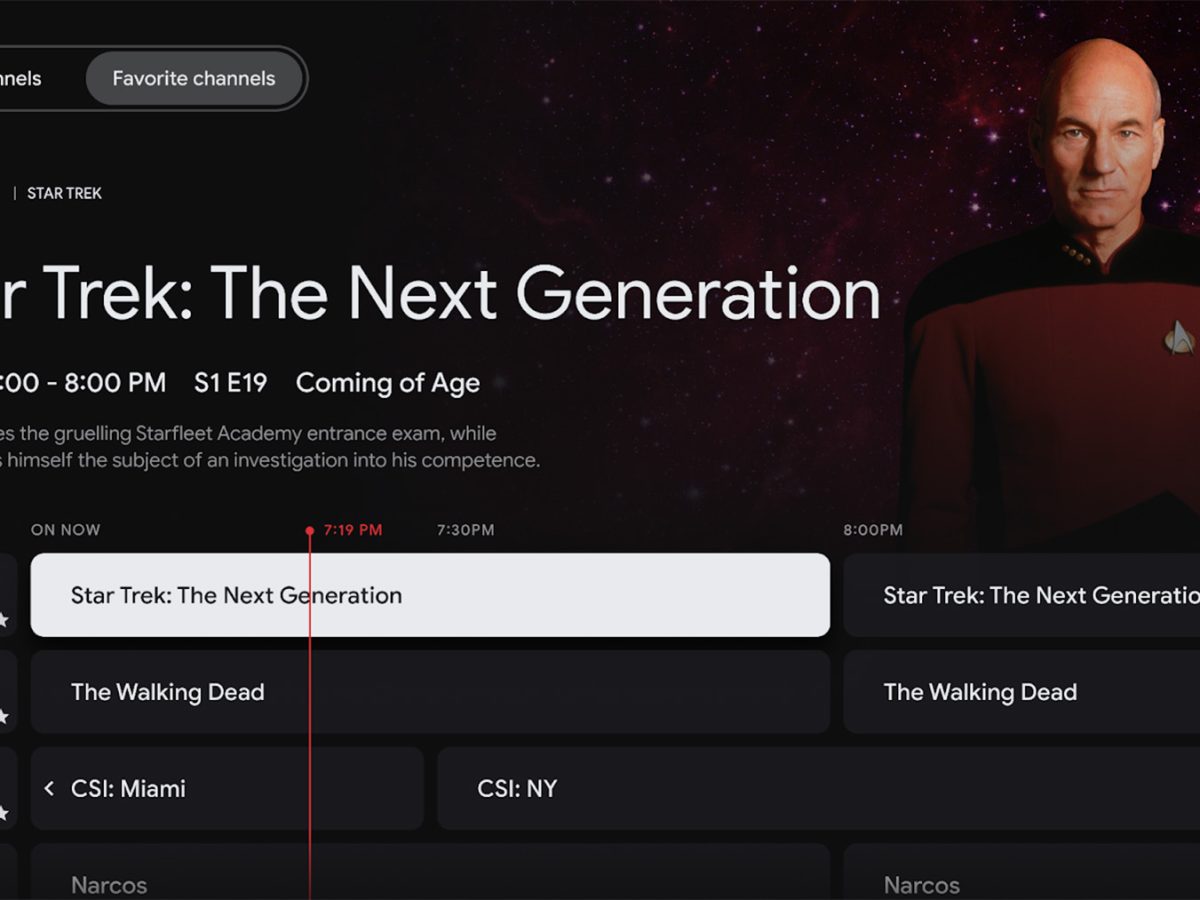Select the highlighted Star Trek: The Next Generation program
Screen dimensions: 1200x900
coord(430,595)
